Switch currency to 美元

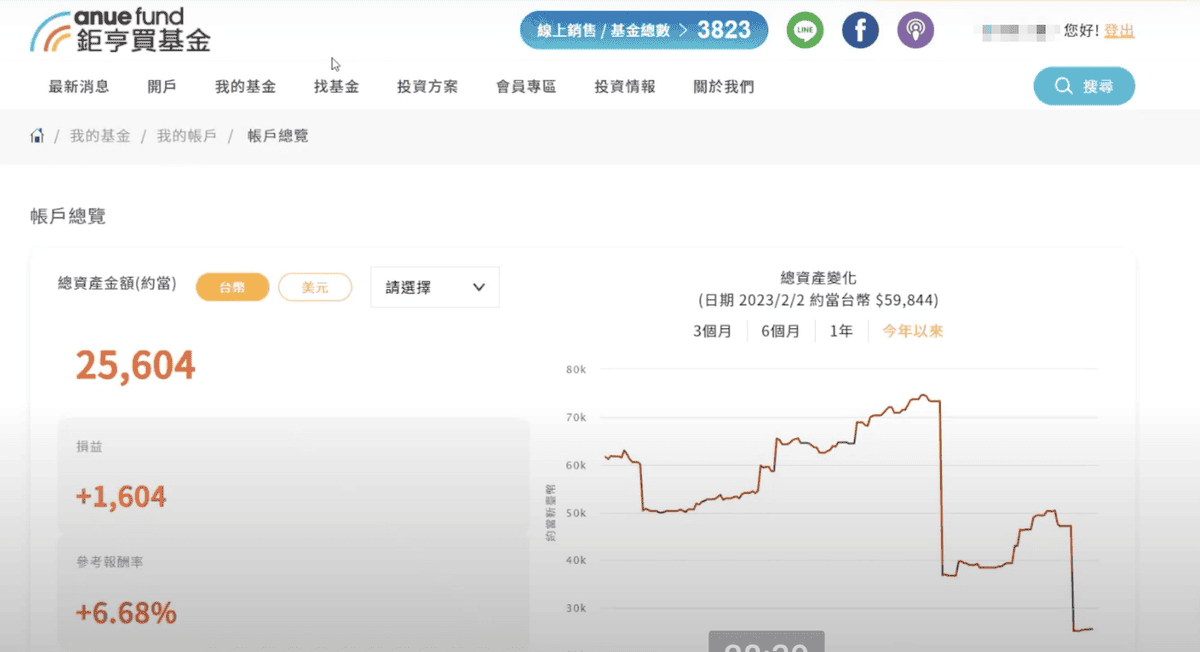pos(315,288)
